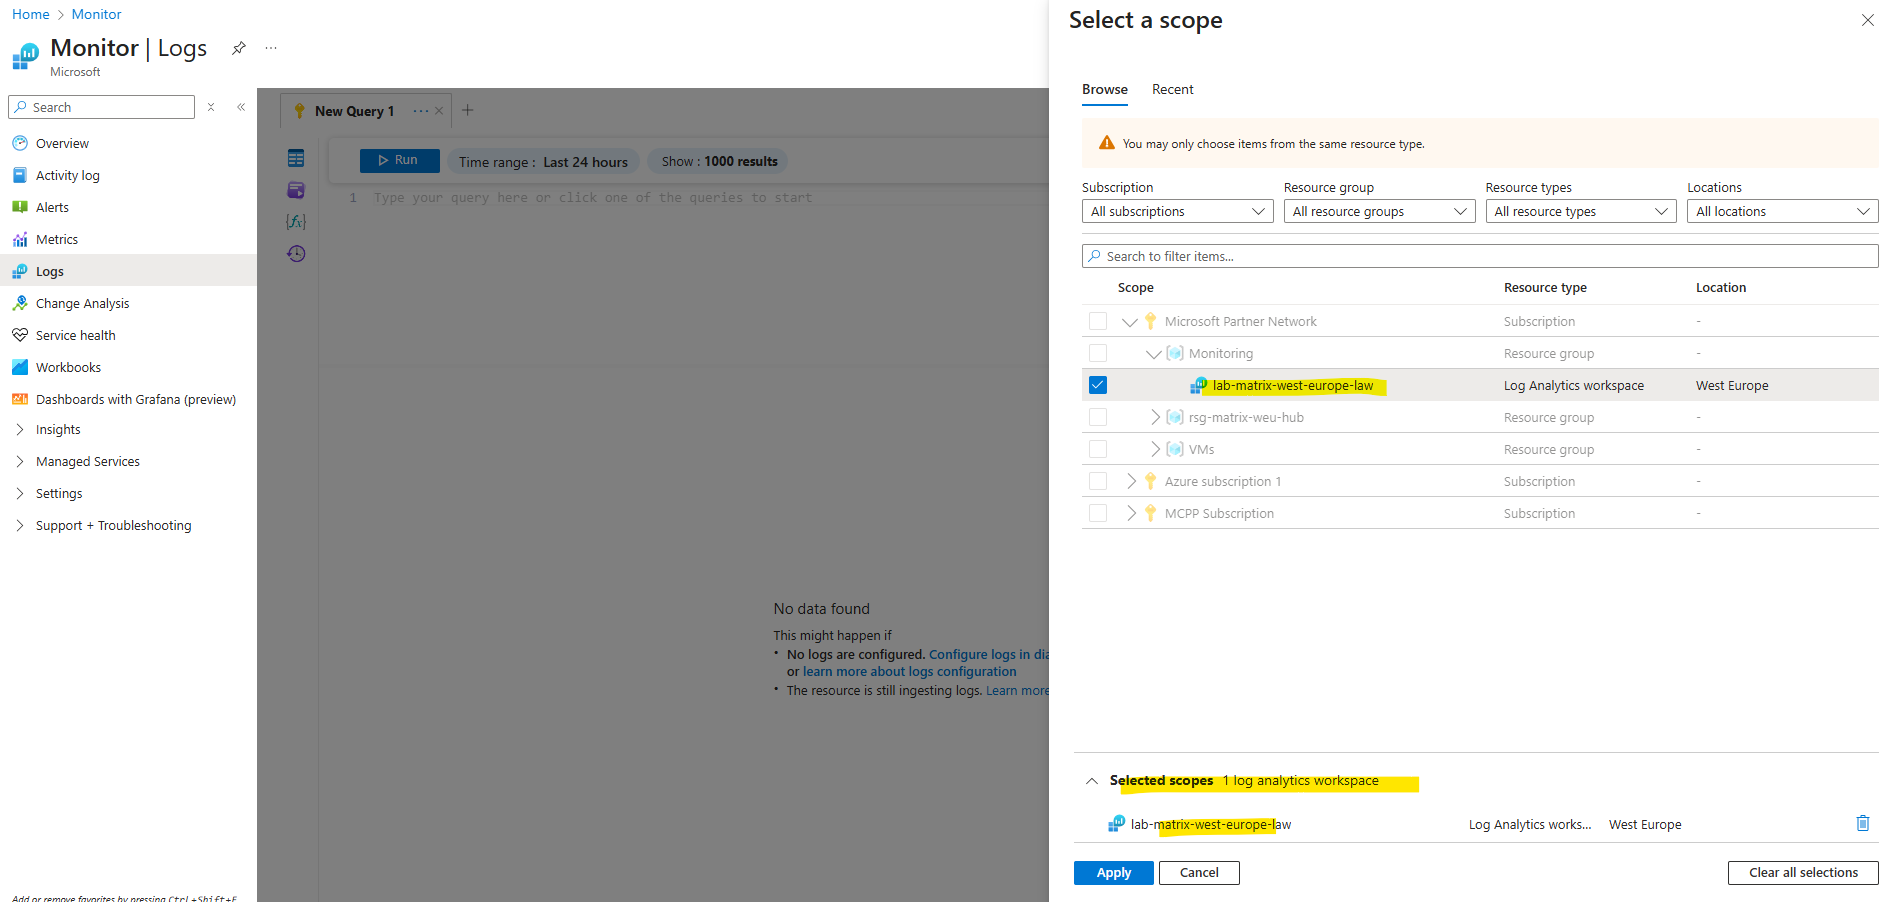Expand the Azure subscription 1 node
This screenshot has width=1899, height=902.
(x=1131, y=481)
